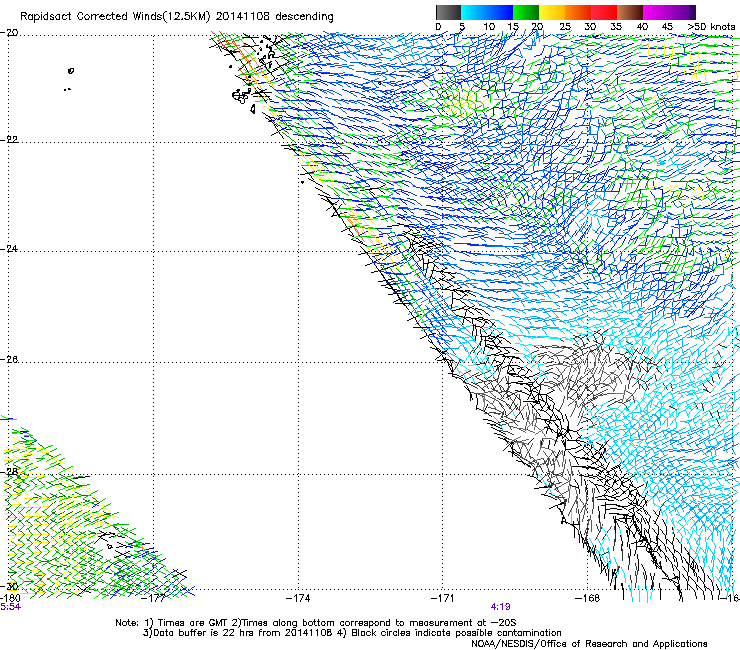Click the NOAA/NESDIS credit text
Viewport: 740px width, 650px height.
point(589,644)
